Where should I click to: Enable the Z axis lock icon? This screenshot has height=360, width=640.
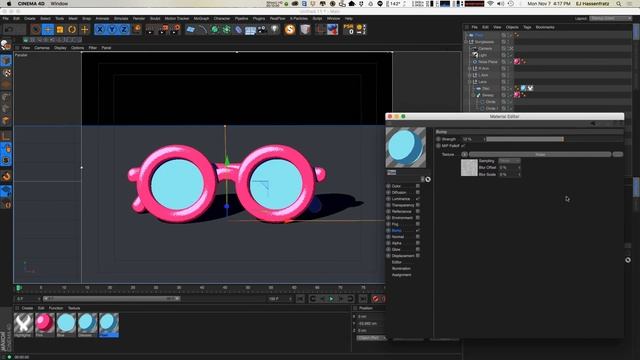coord(124,29)
